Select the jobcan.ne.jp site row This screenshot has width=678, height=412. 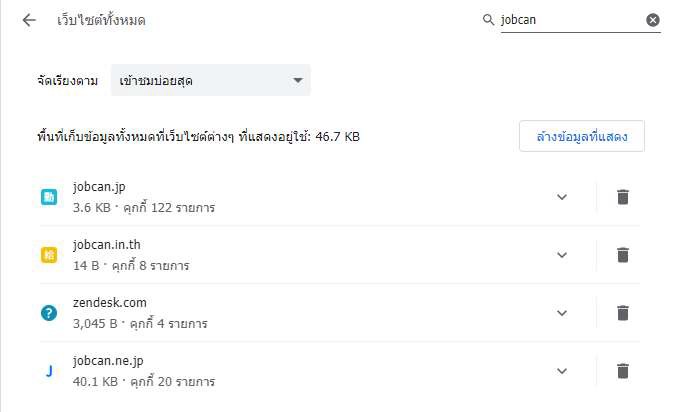click(300, 371)
